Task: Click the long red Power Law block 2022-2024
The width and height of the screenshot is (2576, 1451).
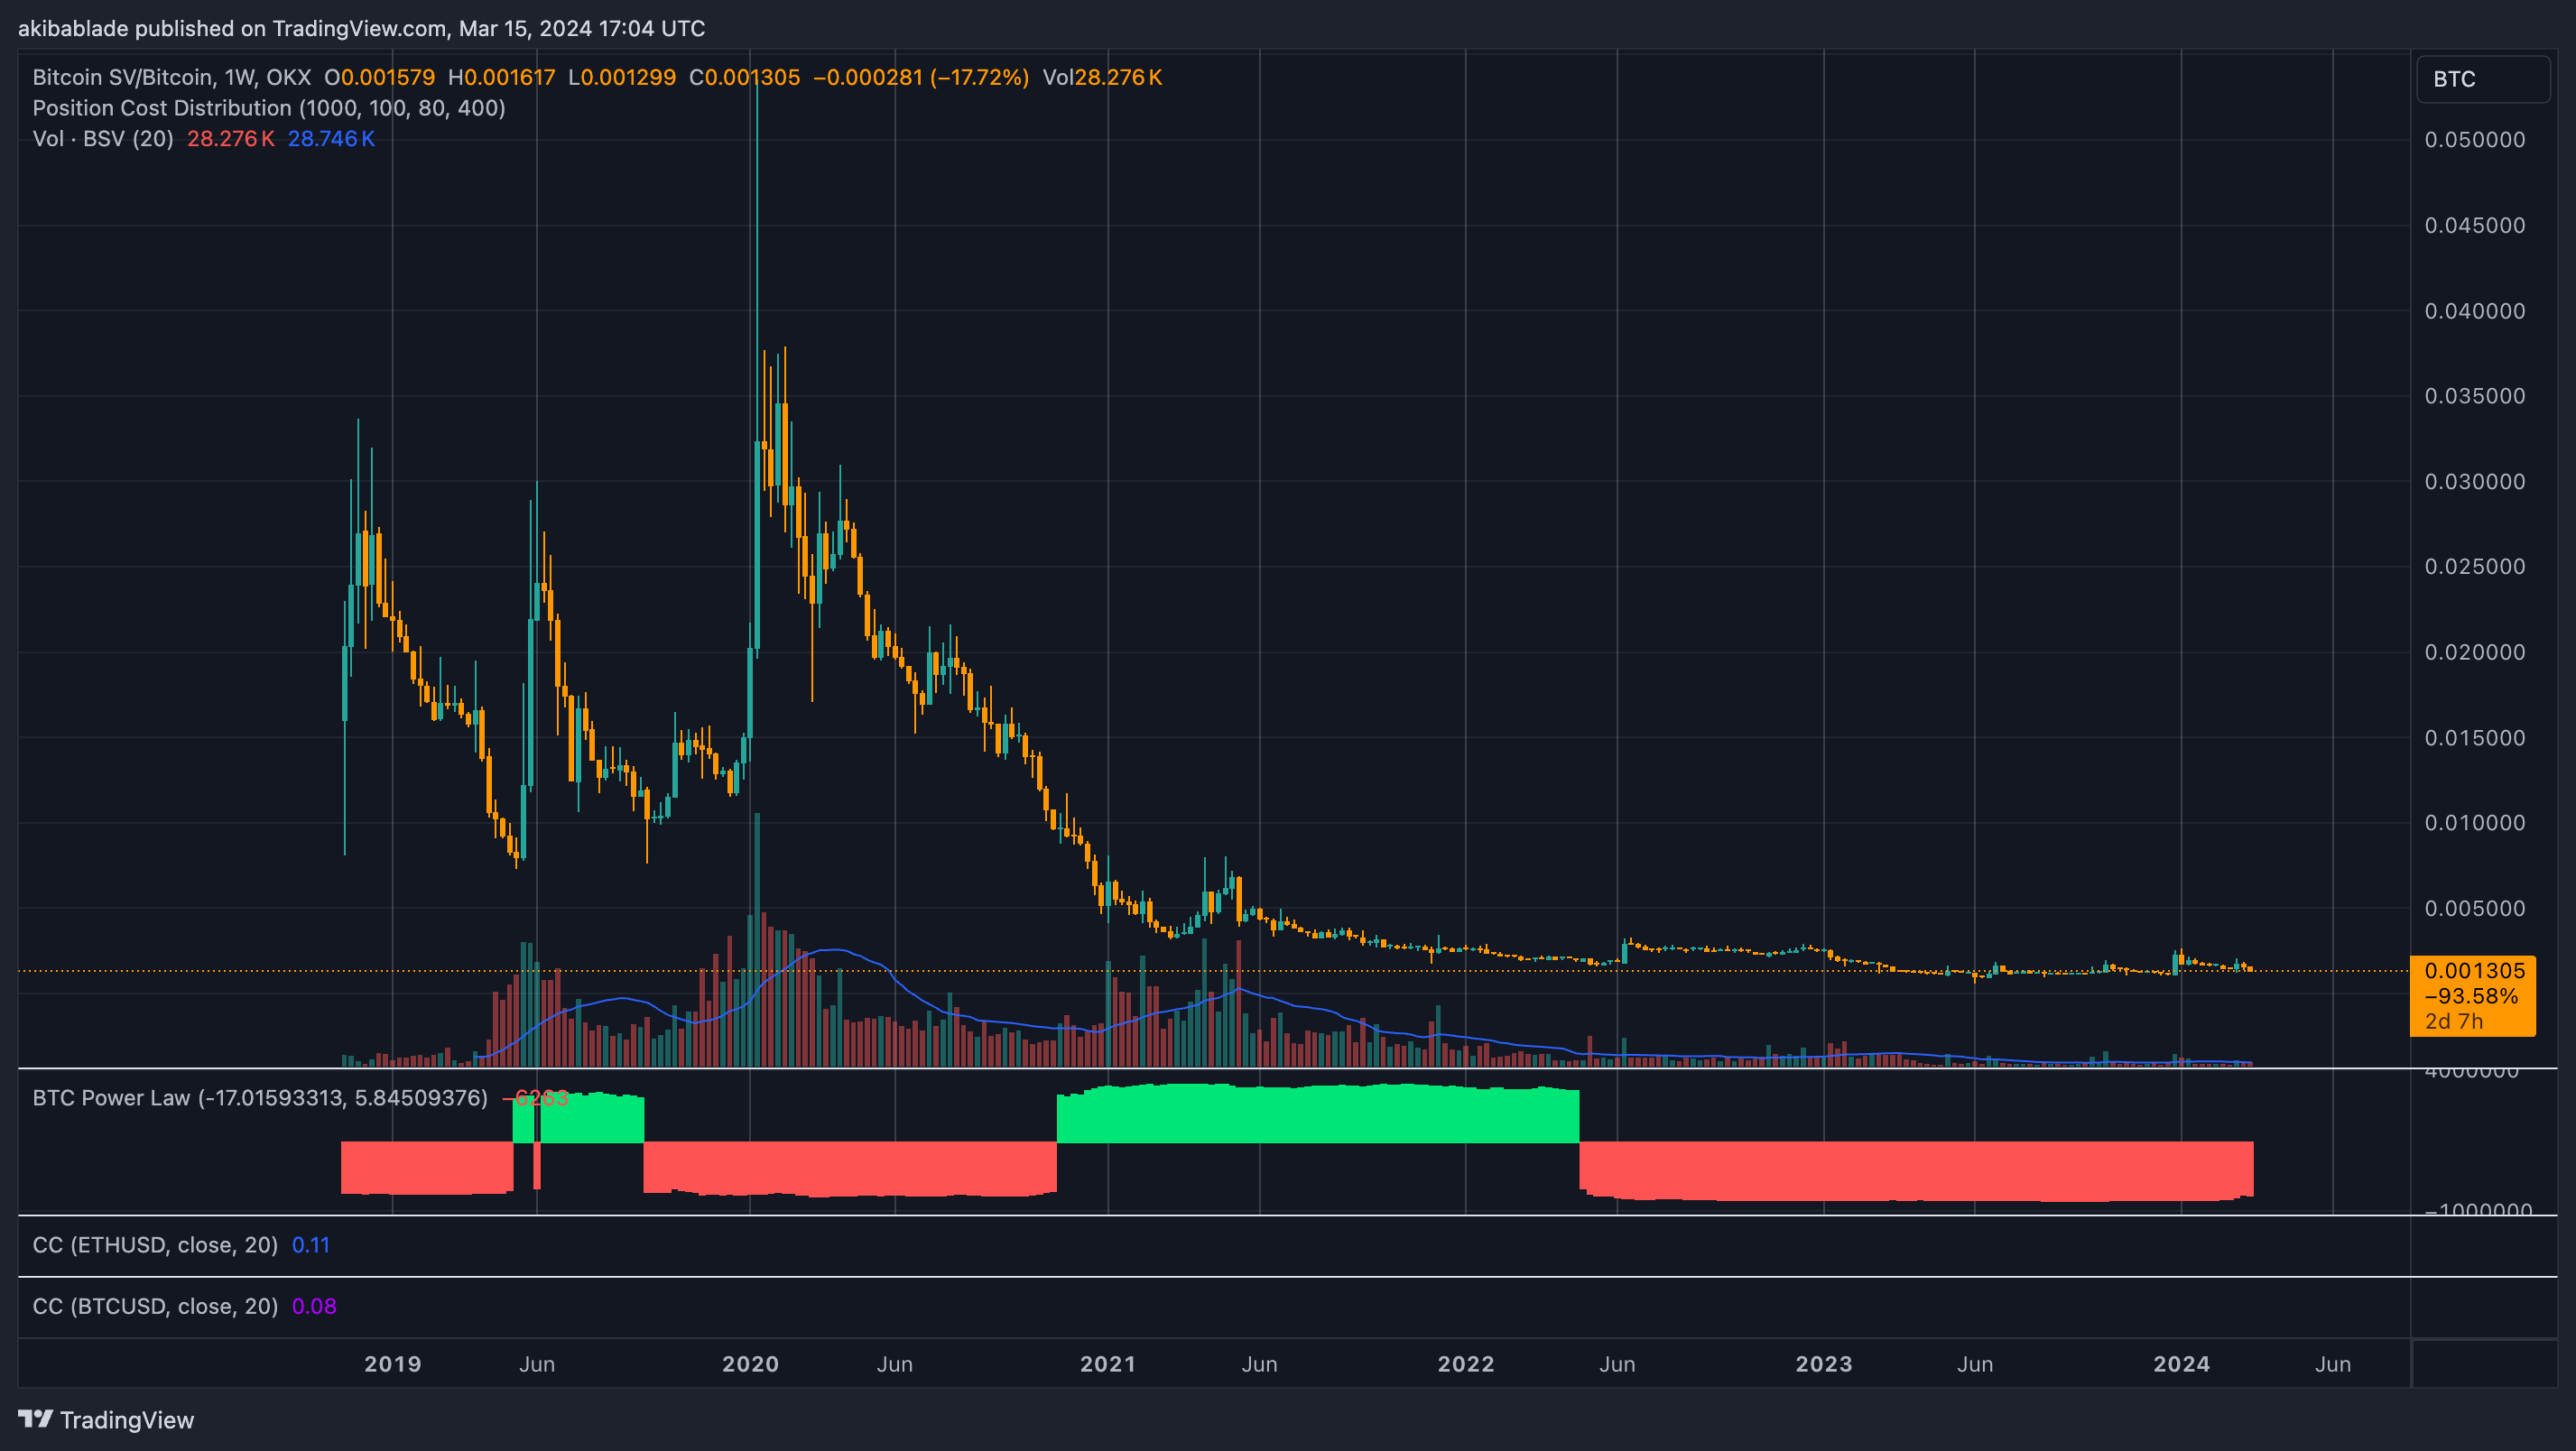Action: point(1916,1171)
